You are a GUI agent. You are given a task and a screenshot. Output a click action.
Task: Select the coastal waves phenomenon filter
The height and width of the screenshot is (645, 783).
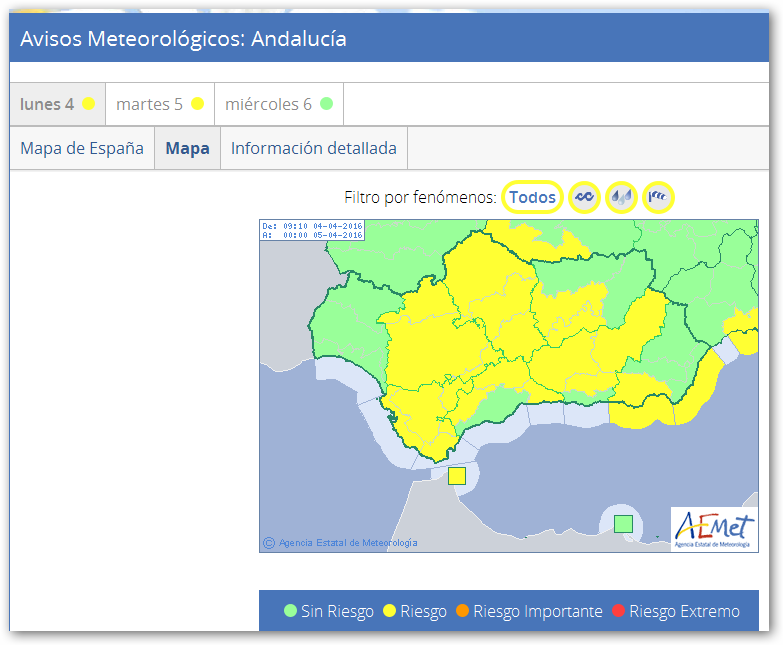point(584,197)
